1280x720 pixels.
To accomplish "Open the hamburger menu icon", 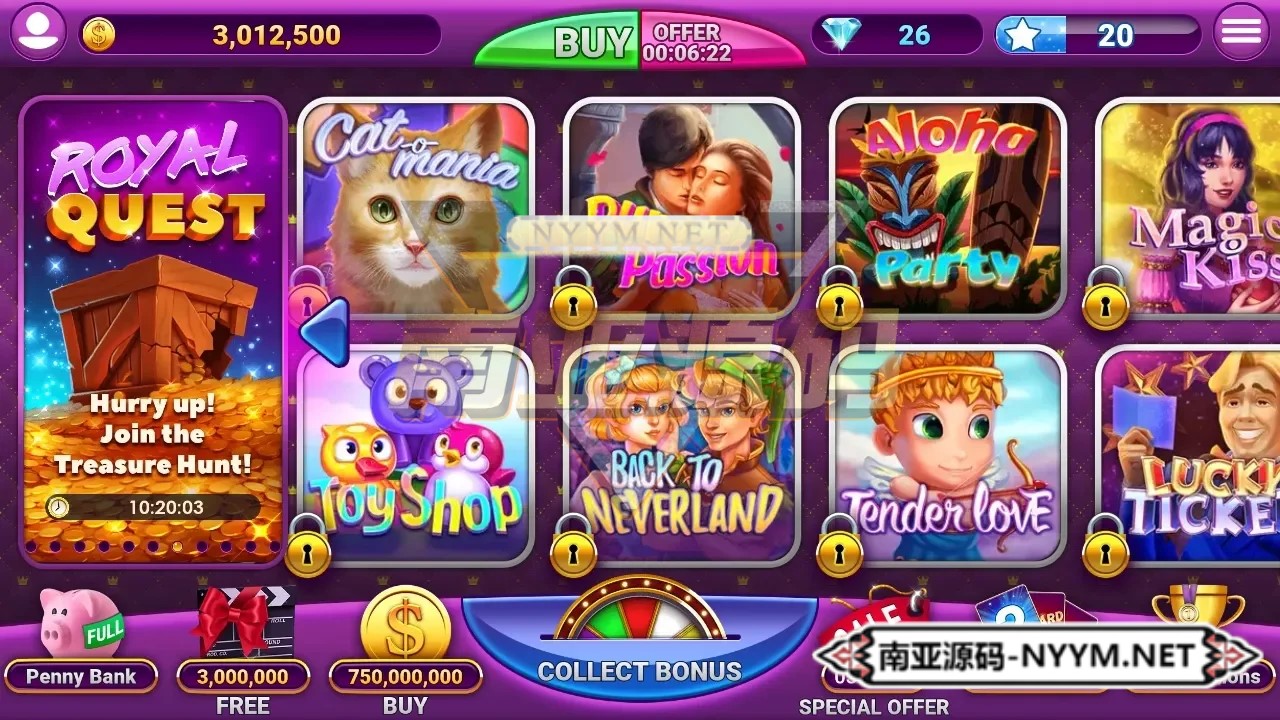I will (1241, 33).
